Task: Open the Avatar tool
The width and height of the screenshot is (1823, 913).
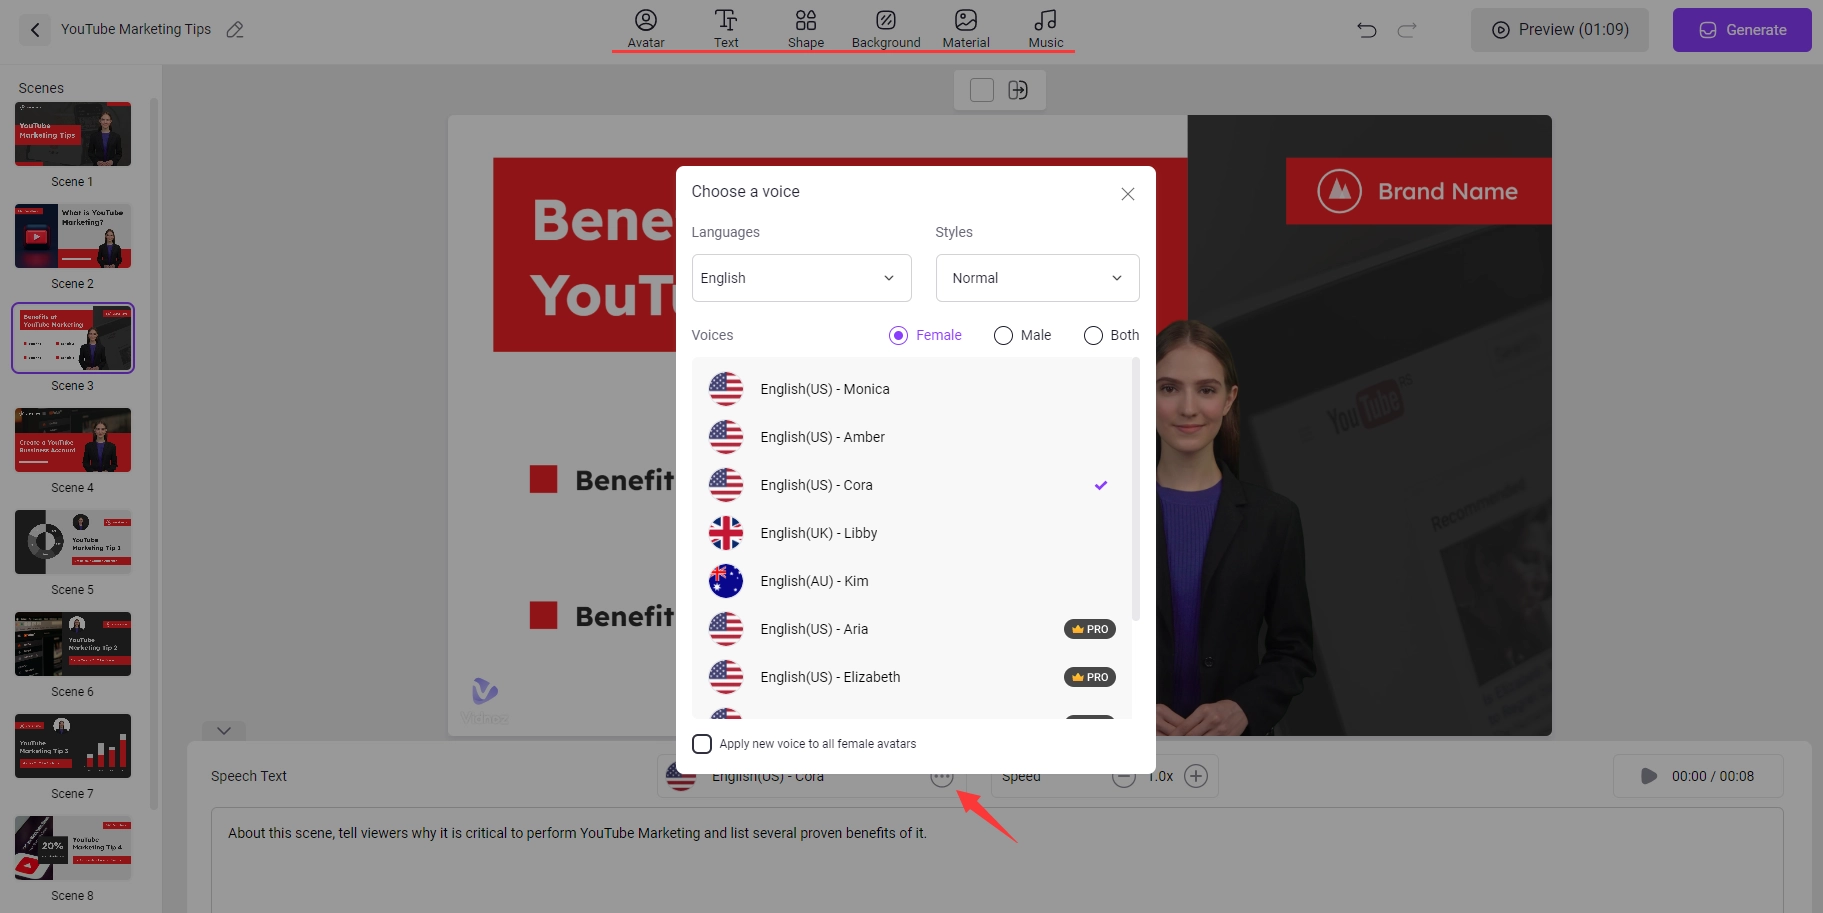Action: click(x=645, y=28)
